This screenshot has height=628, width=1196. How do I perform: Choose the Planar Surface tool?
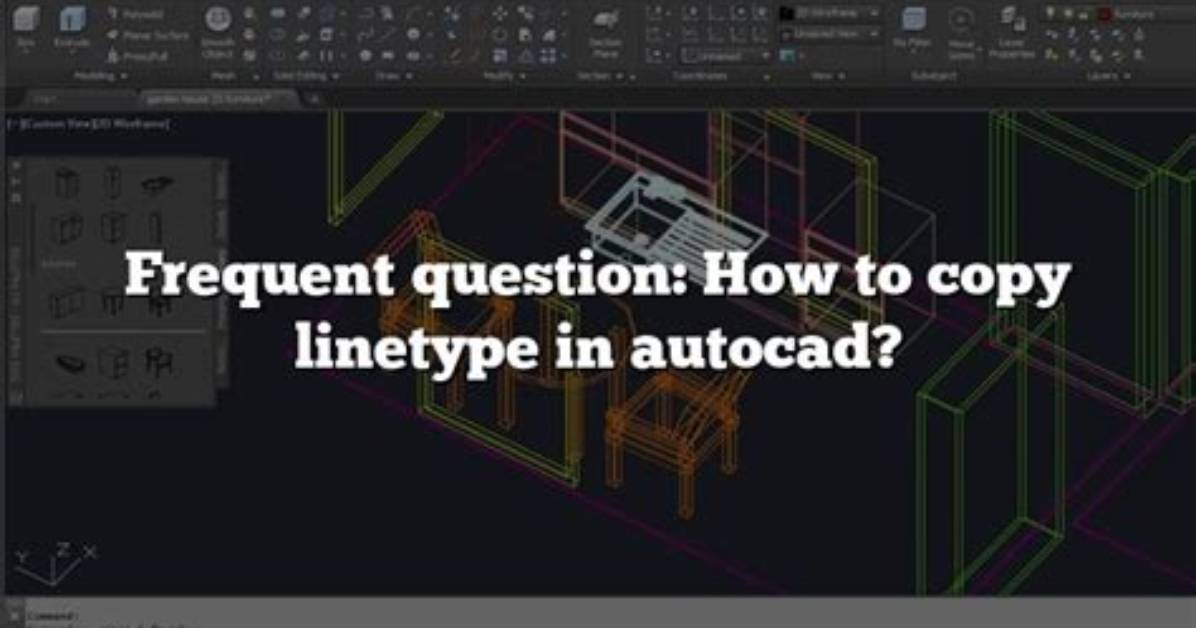tap(148, 35)
